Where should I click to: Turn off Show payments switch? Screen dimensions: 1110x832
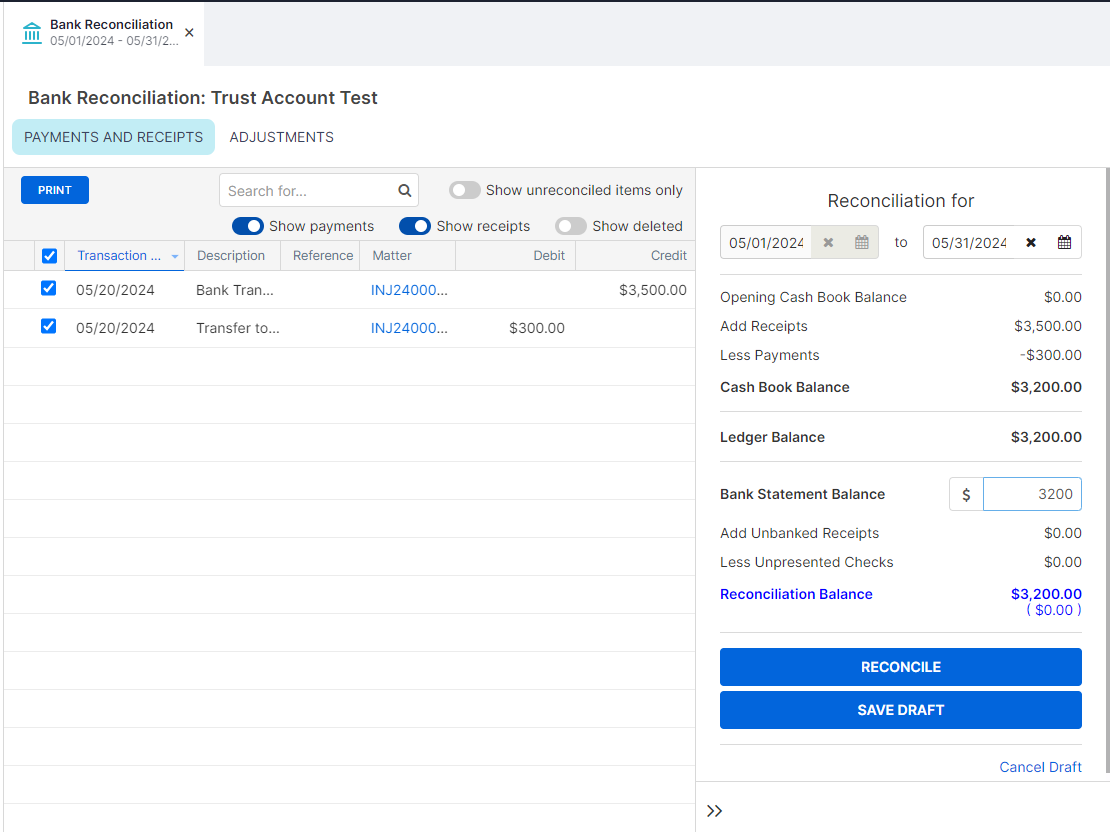click(x=248, y=226)
